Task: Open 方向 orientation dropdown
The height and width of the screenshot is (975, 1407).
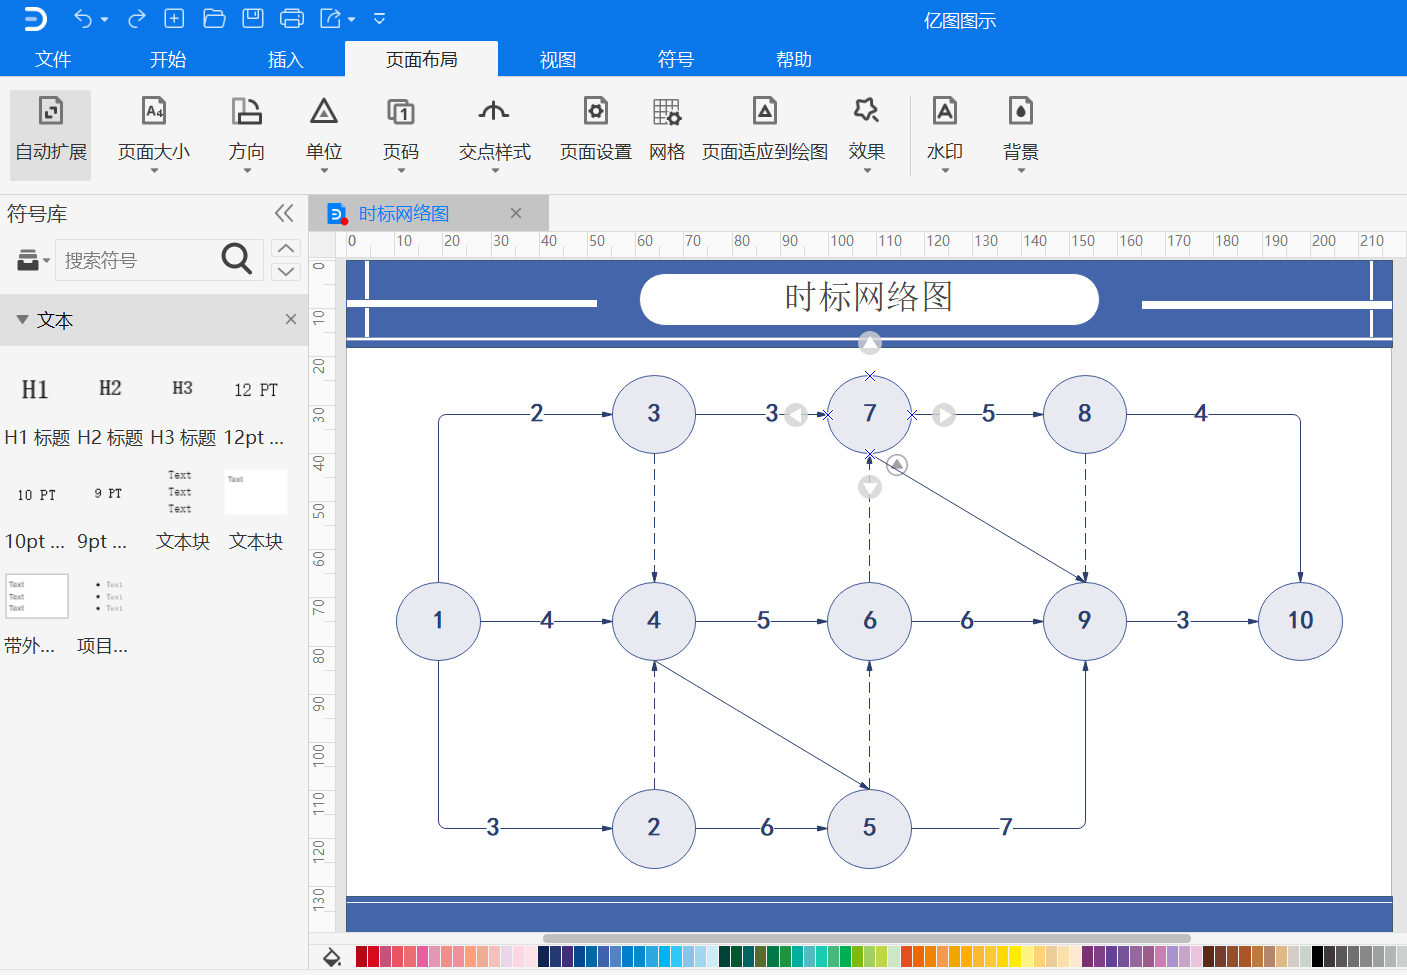Action: [247, 134]
